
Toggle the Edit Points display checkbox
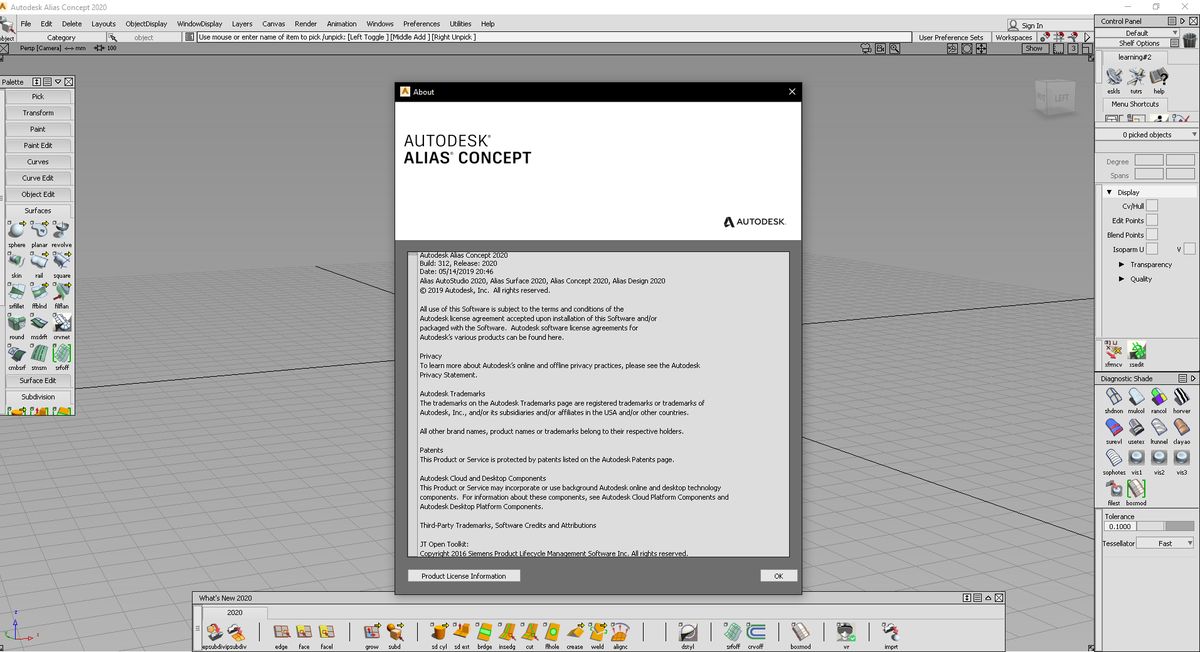[x=1152, y=220]
